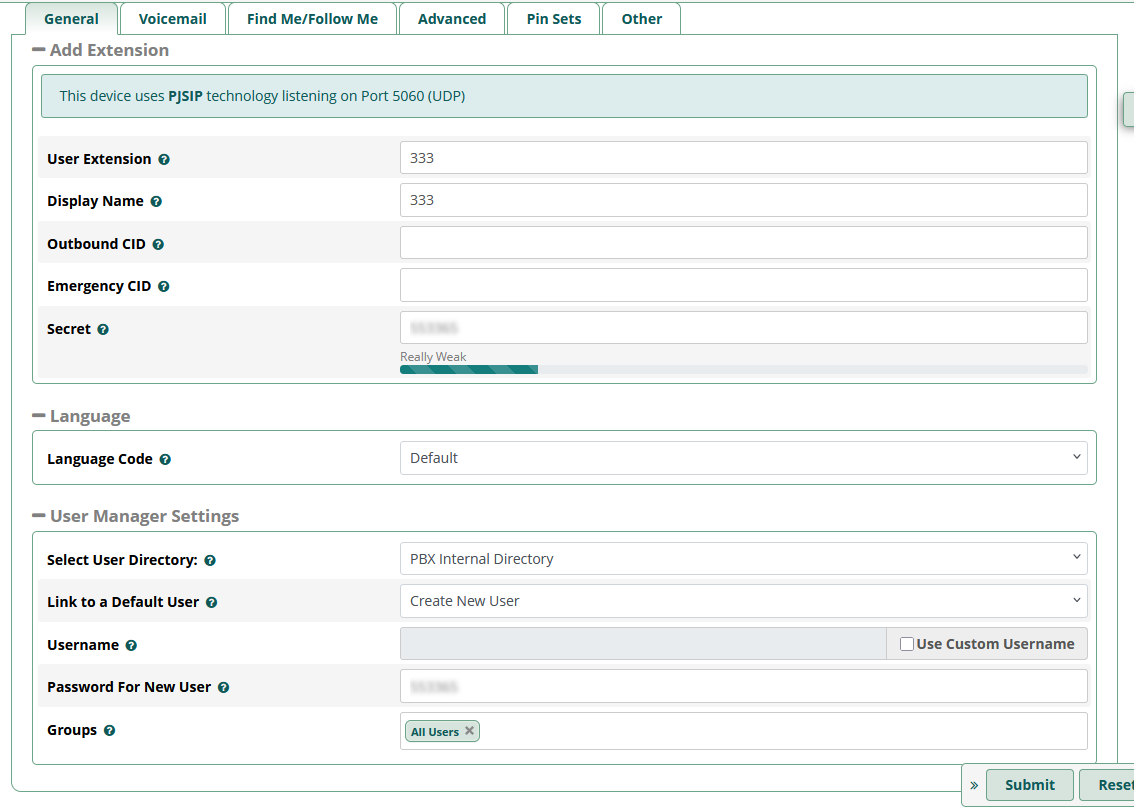Click the Secret strength progress bar
The width and height of the screenshot is (1134, 807).
(x=742, y=369)
